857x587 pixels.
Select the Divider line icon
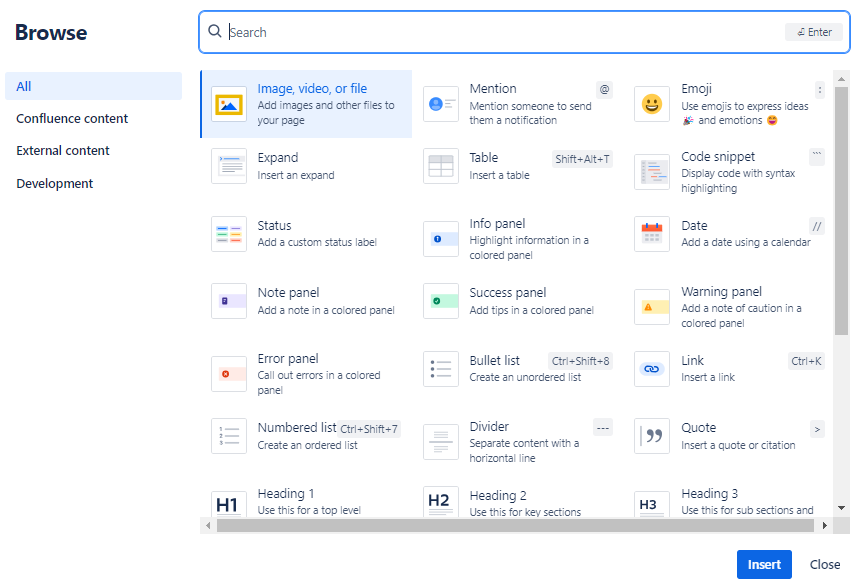(x=441, y=442)
